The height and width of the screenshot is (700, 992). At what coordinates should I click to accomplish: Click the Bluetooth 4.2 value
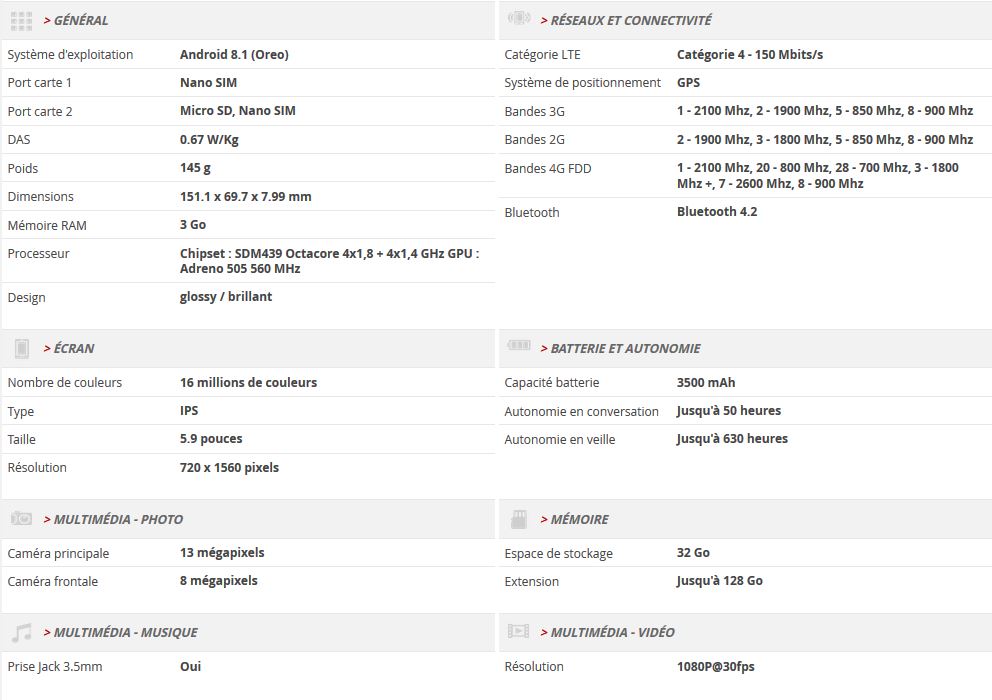[717, 212]
